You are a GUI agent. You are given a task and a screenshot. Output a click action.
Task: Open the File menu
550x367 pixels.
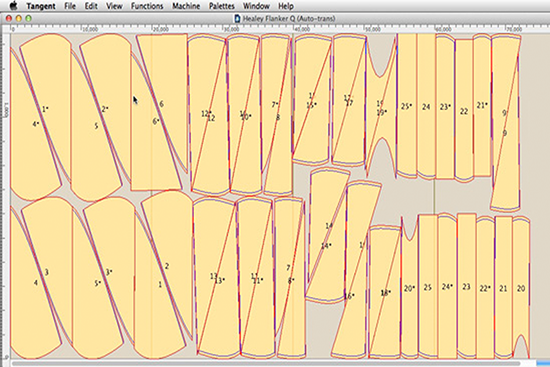coord(70,6)
